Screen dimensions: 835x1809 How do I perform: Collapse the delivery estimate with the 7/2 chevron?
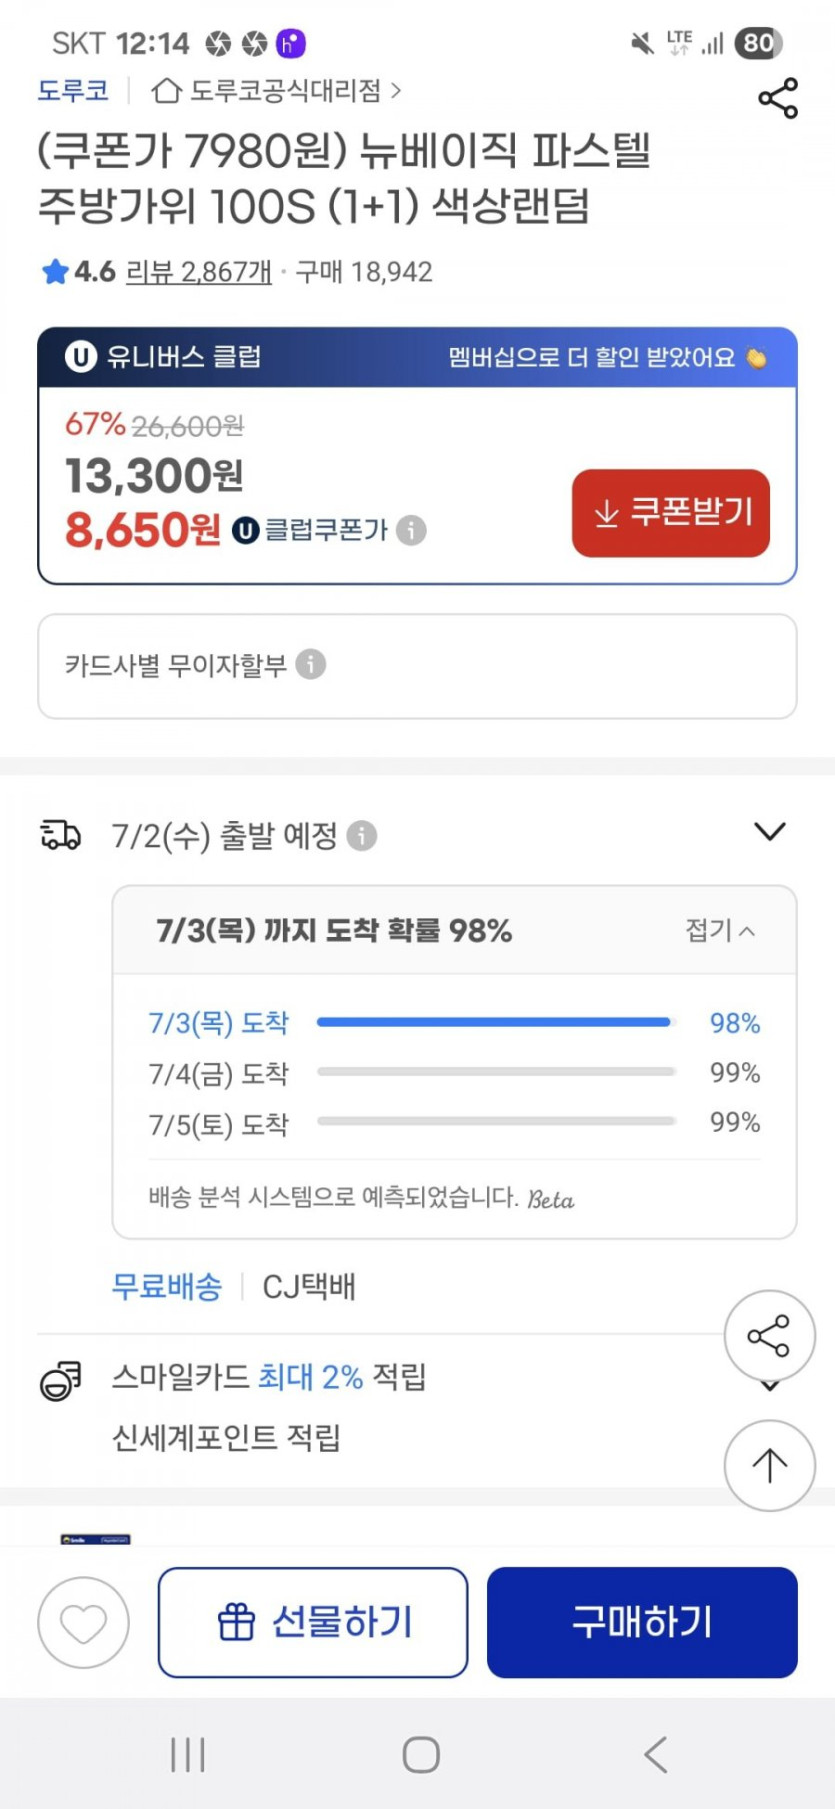[769, 832]
